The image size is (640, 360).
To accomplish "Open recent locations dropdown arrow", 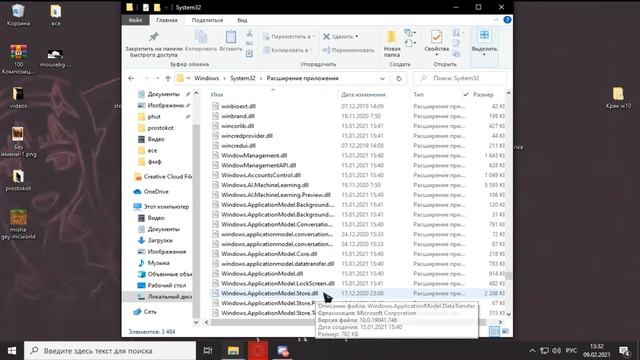I will (x=158, y=78).
